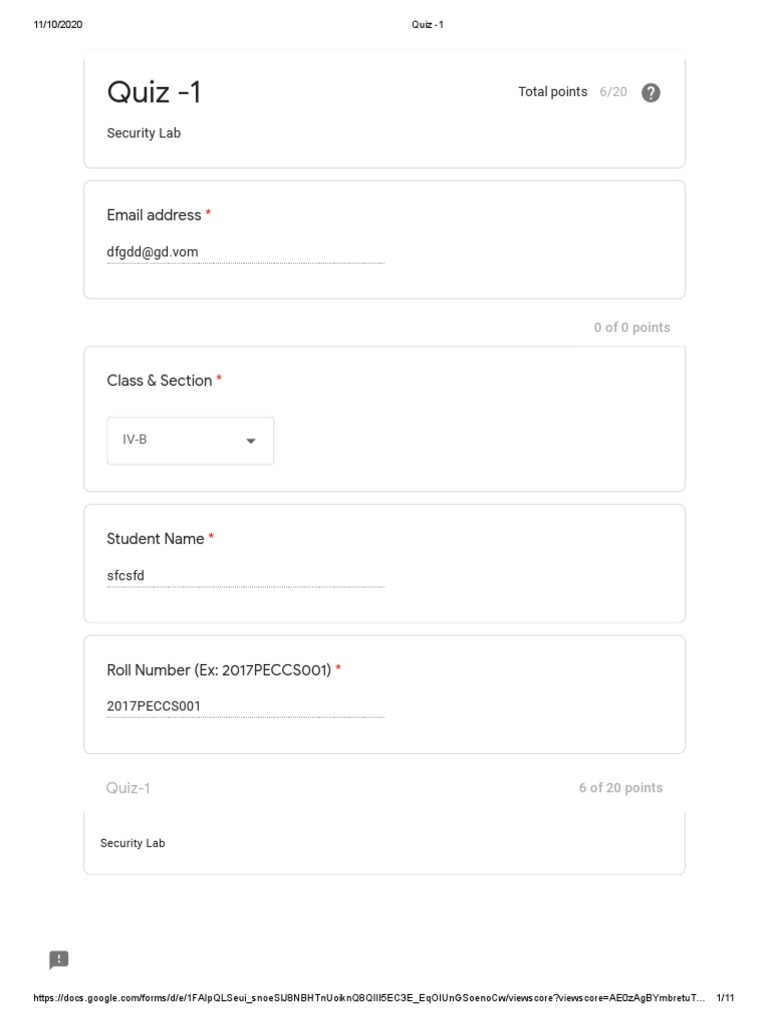Click the 11/10/2020 date in page header
The width and height of the screenshot is (768, 1024).
[58, 25]
